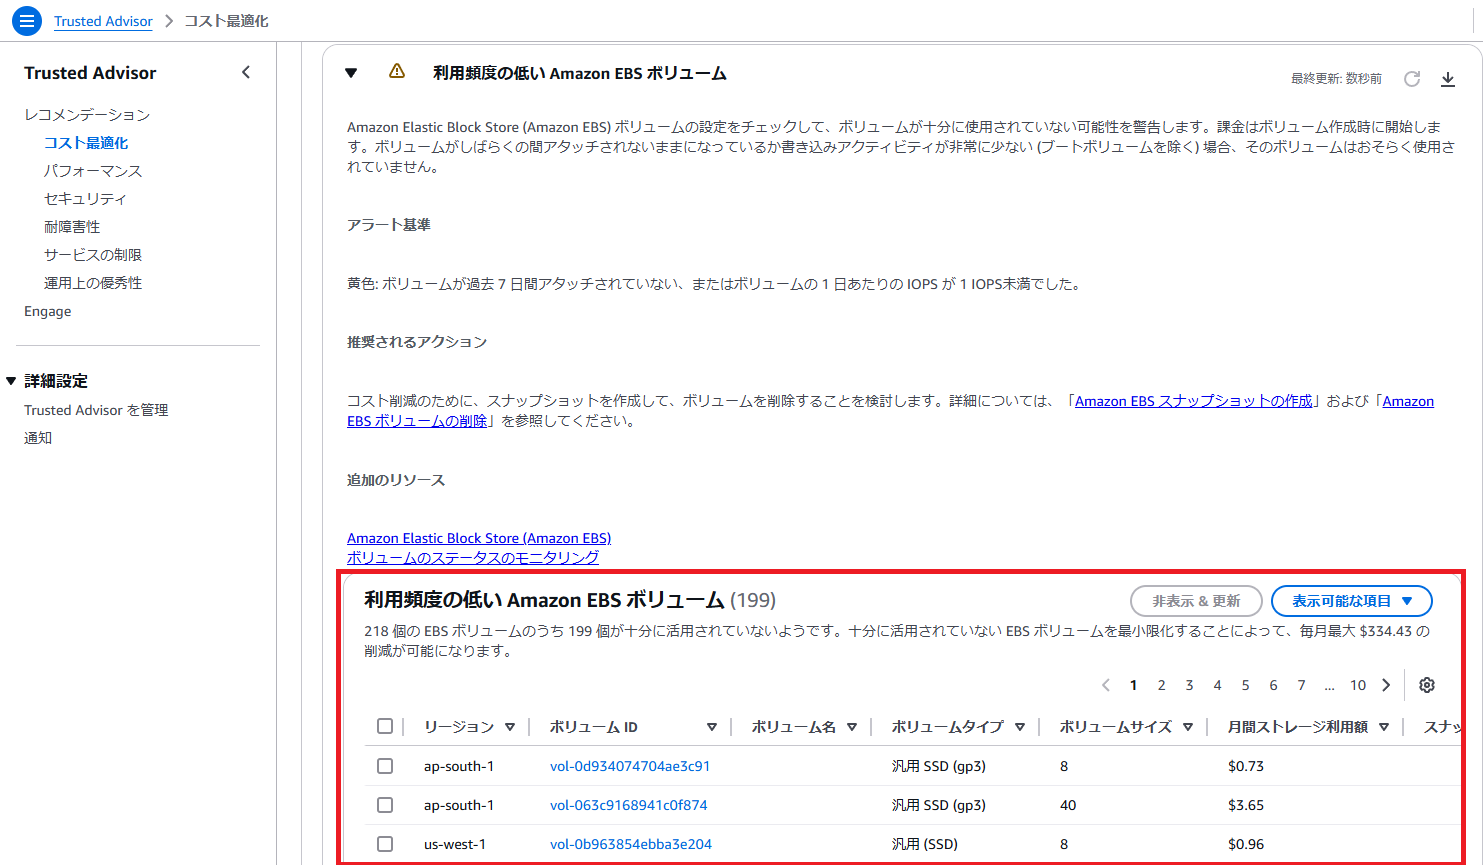
Task: Sort by 月間ストレージ利用額 column arrow
Action: tap(1384, 727)
